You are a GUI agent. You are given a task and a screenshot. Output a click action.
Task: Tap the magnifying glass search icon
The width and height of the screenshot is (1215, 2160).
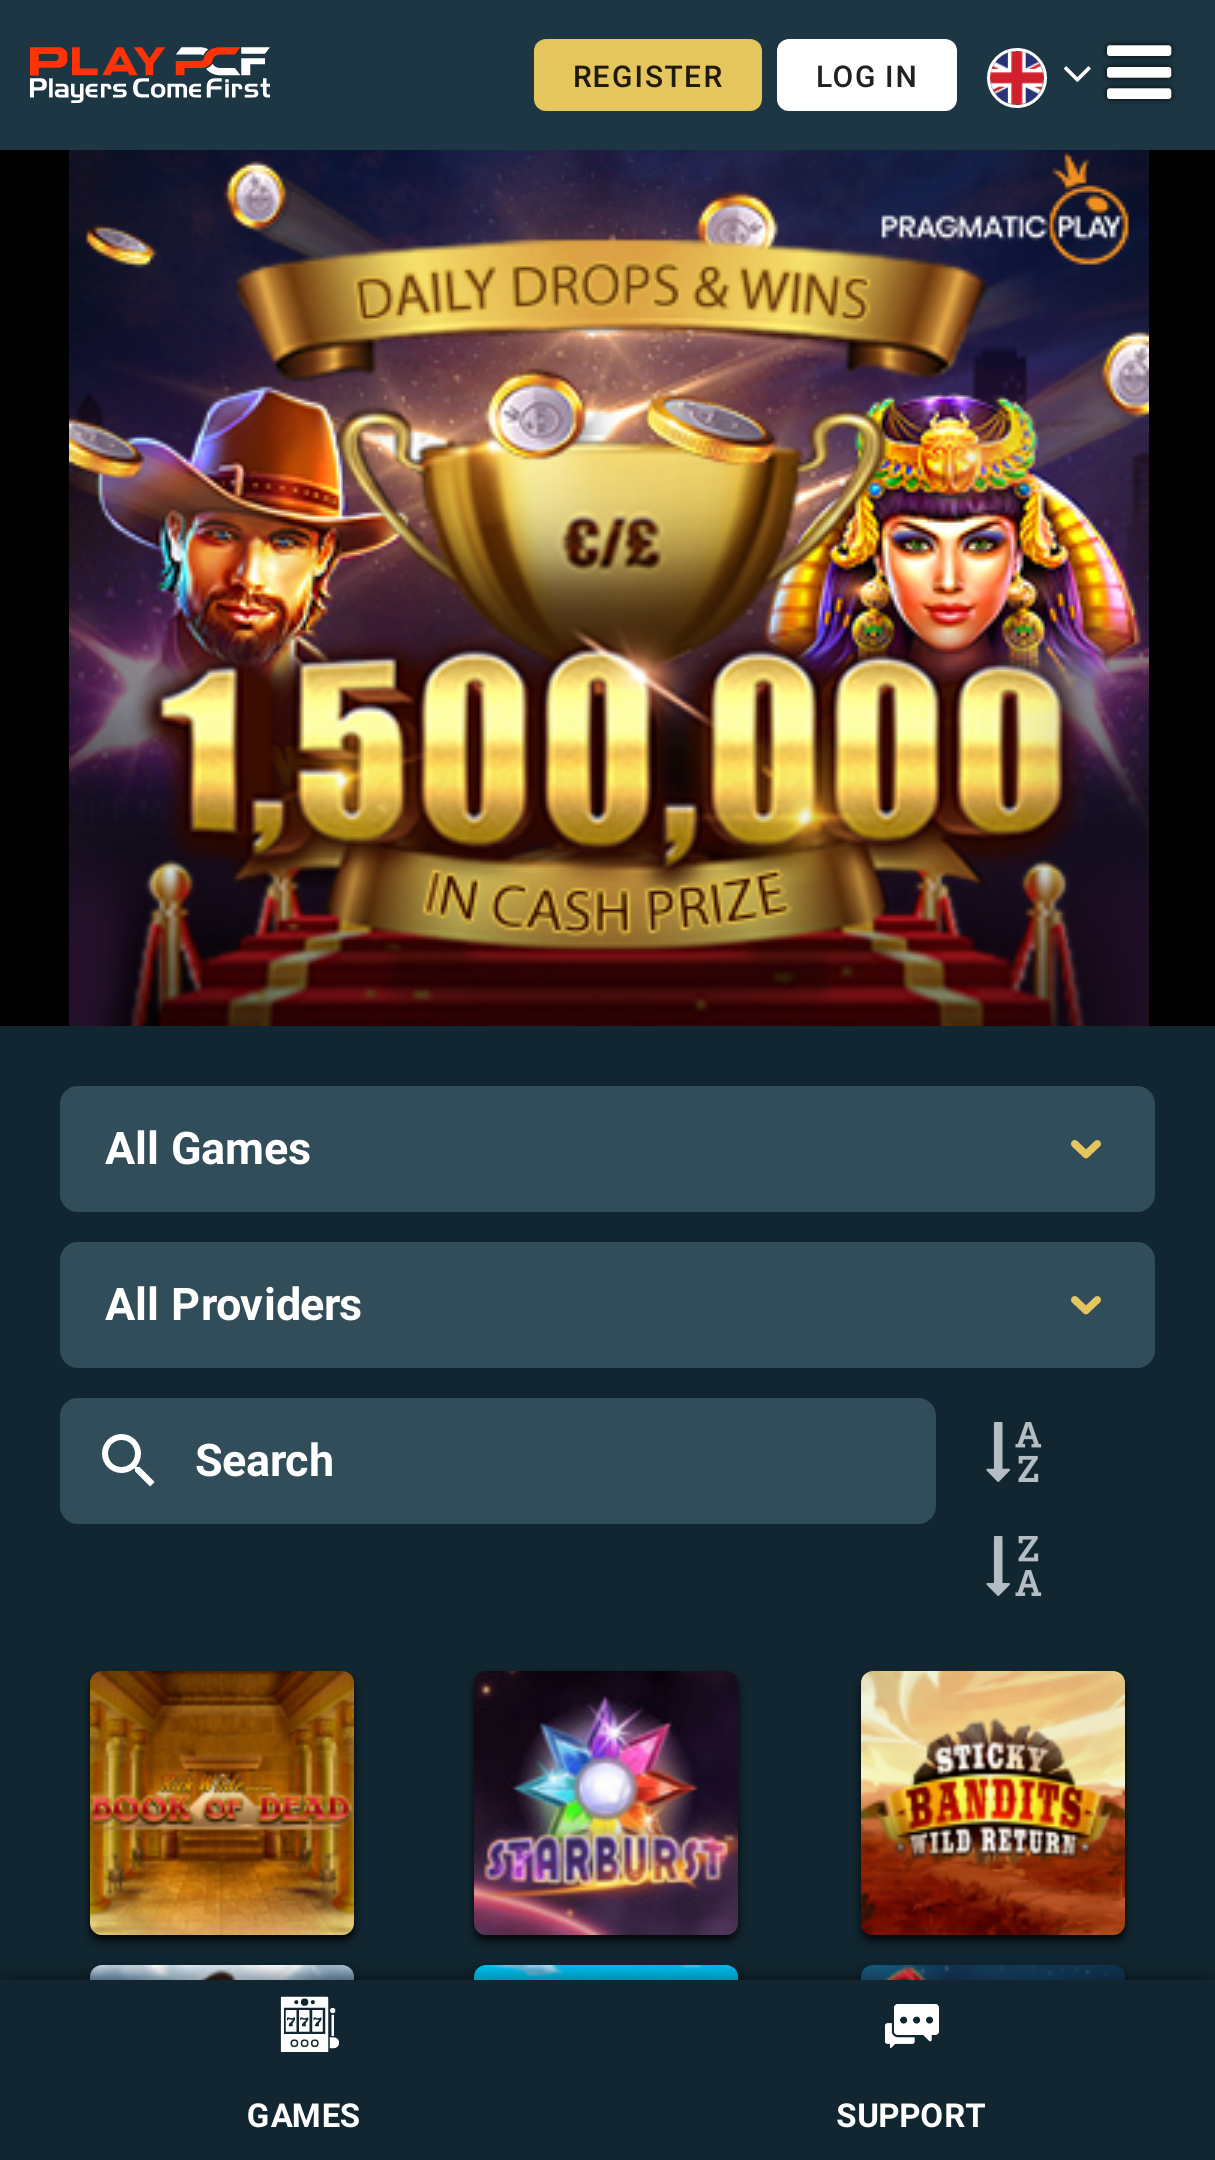pyautogui.click(x=128, y=1460)
